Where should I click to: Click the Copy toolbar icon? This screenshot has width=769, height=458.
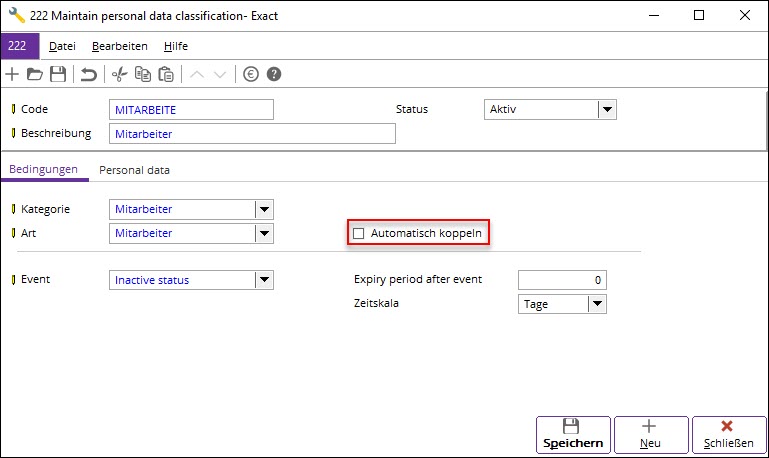tap(143, 75)
